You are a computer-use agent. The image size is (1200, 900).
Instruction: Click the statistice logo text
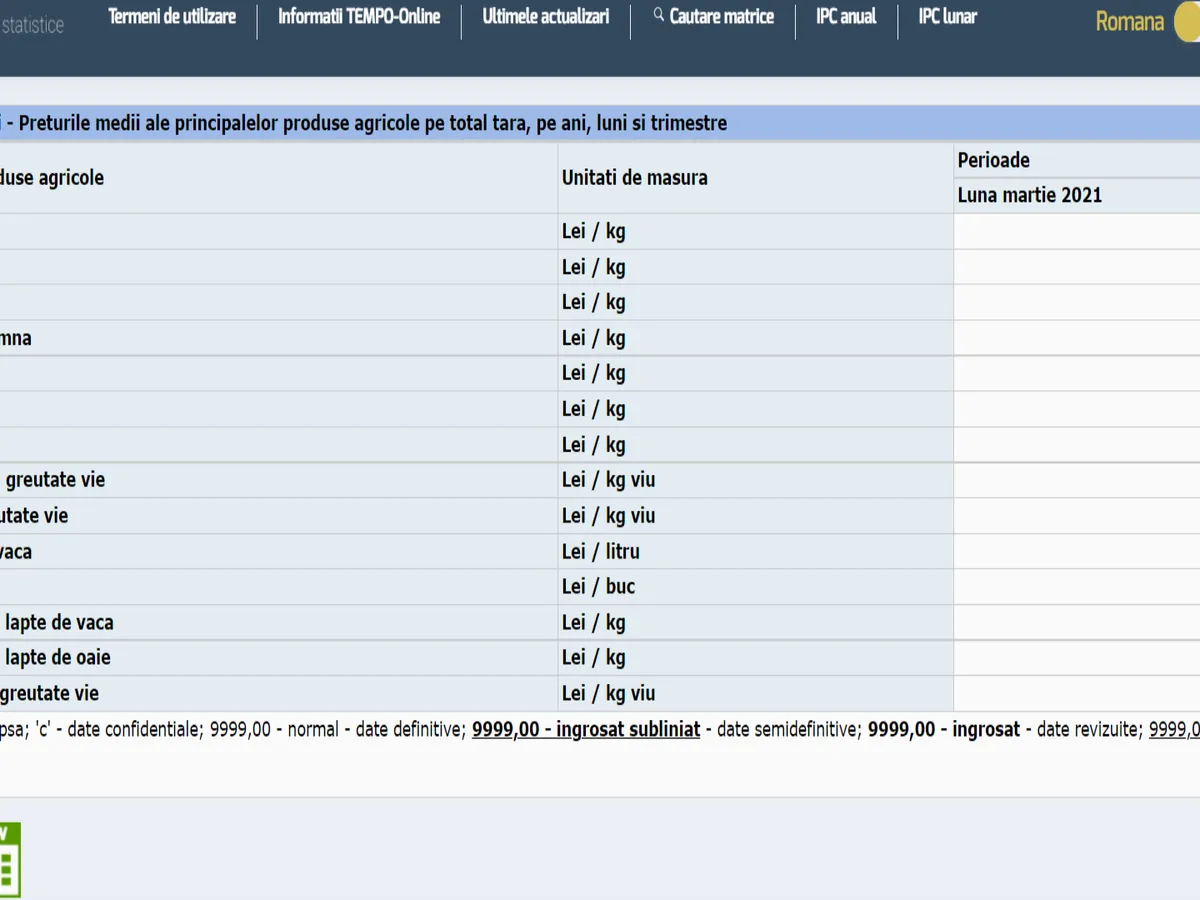32,26
